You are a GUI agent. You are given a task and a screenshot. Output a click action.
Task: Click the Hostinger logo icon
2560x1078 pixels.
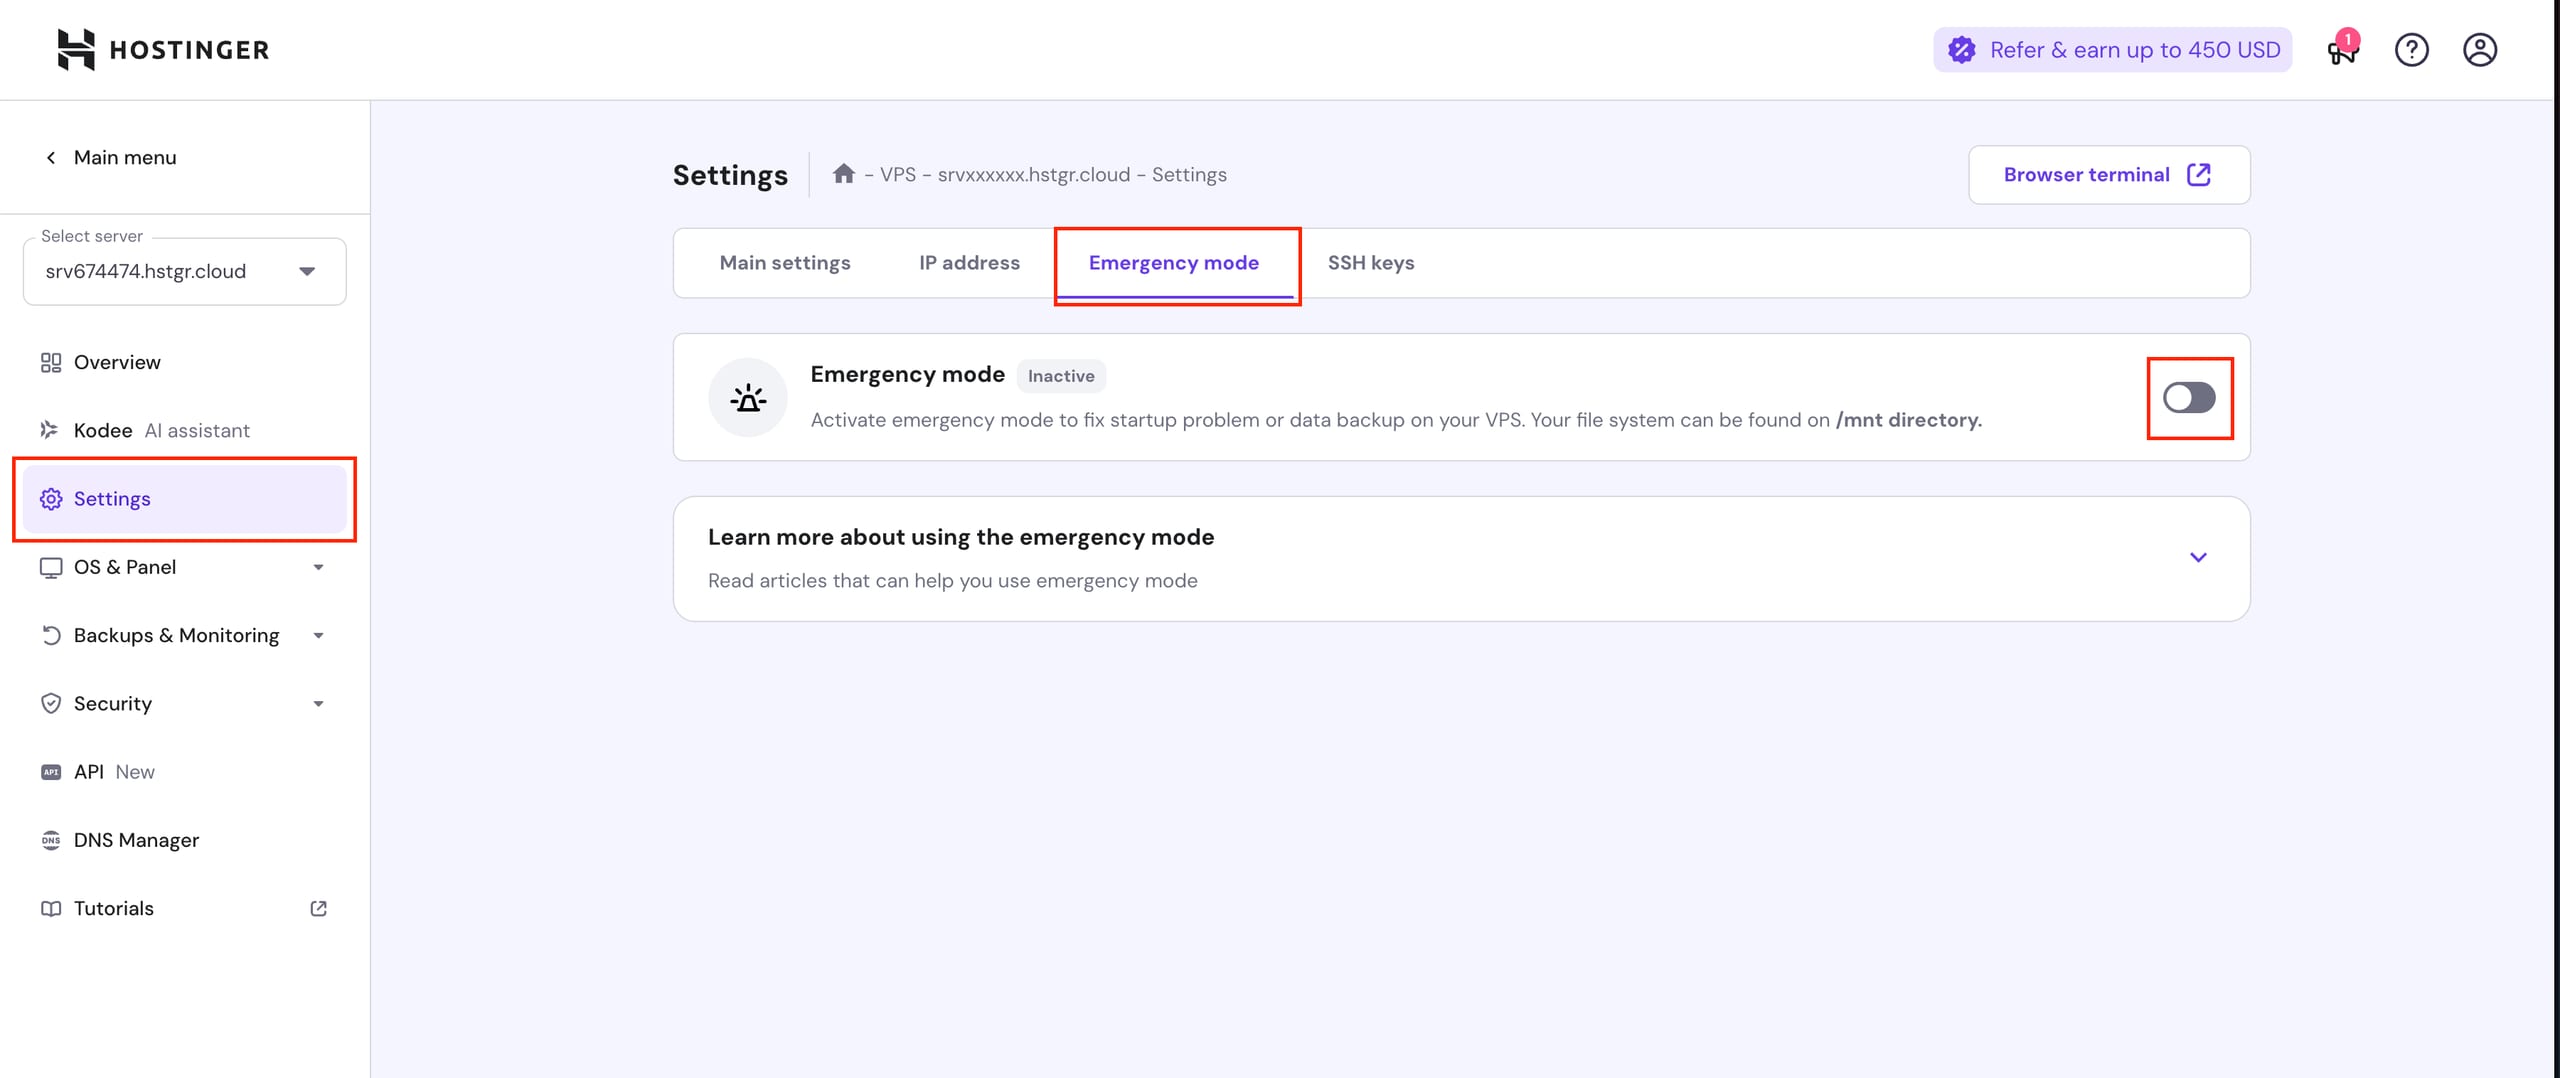click(76, 49)
